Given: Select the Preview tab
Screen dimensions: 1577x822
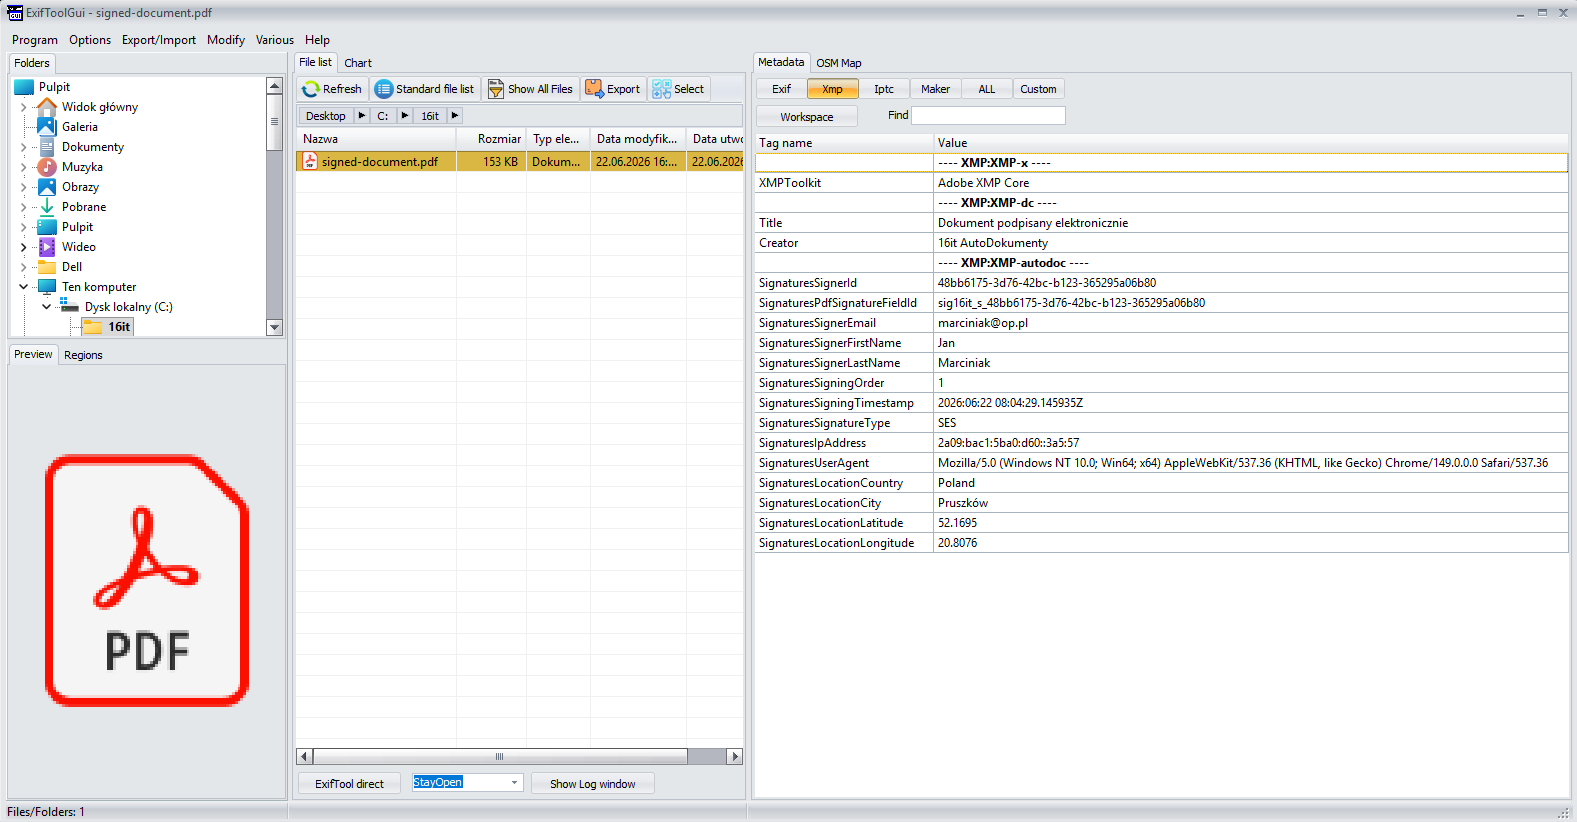Looking at the screenshot, I should pos(33,354).
